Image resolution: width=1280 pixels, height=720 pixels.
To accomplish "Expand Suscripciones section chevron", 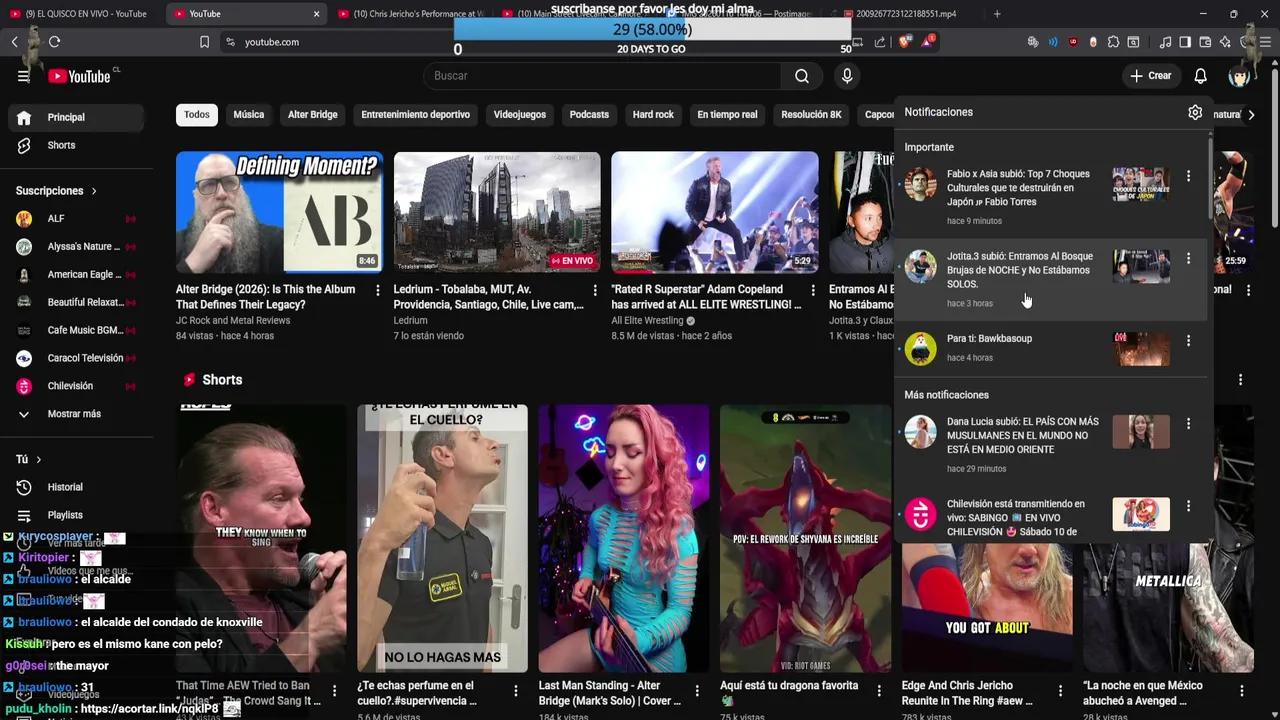I will (x=94, y=191).
